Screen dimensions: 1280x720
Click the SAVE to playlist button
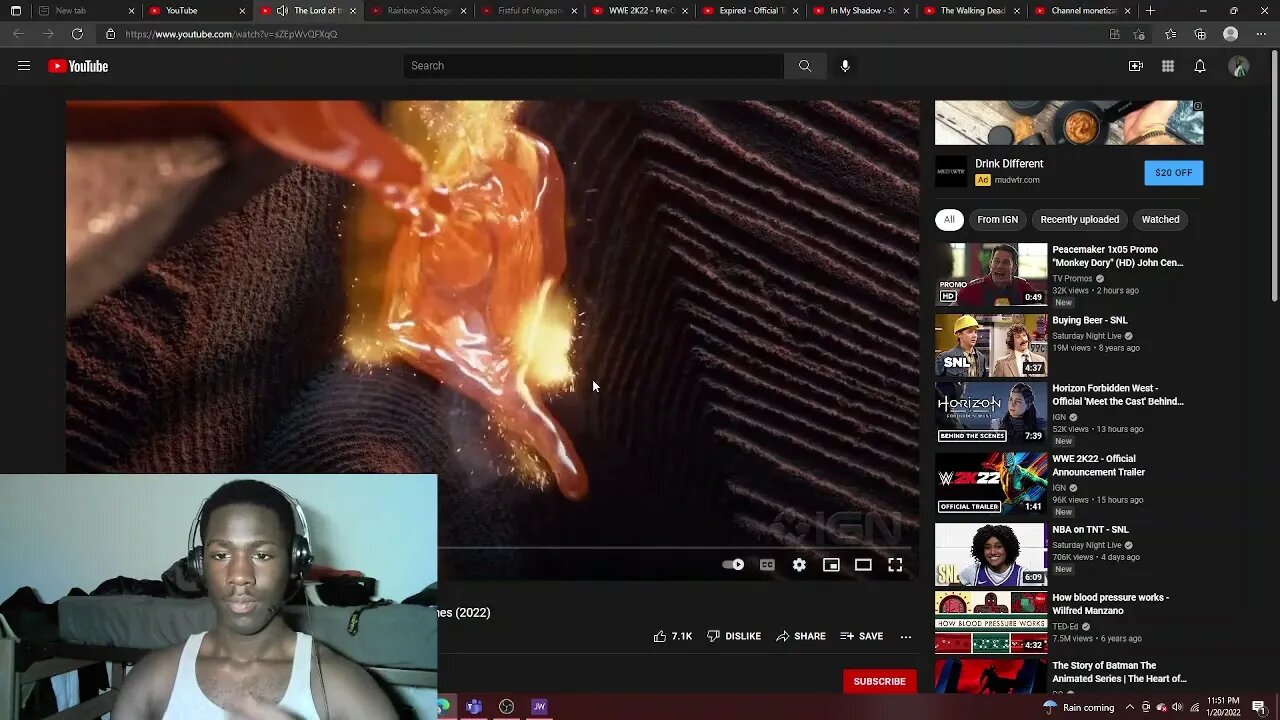862,636
